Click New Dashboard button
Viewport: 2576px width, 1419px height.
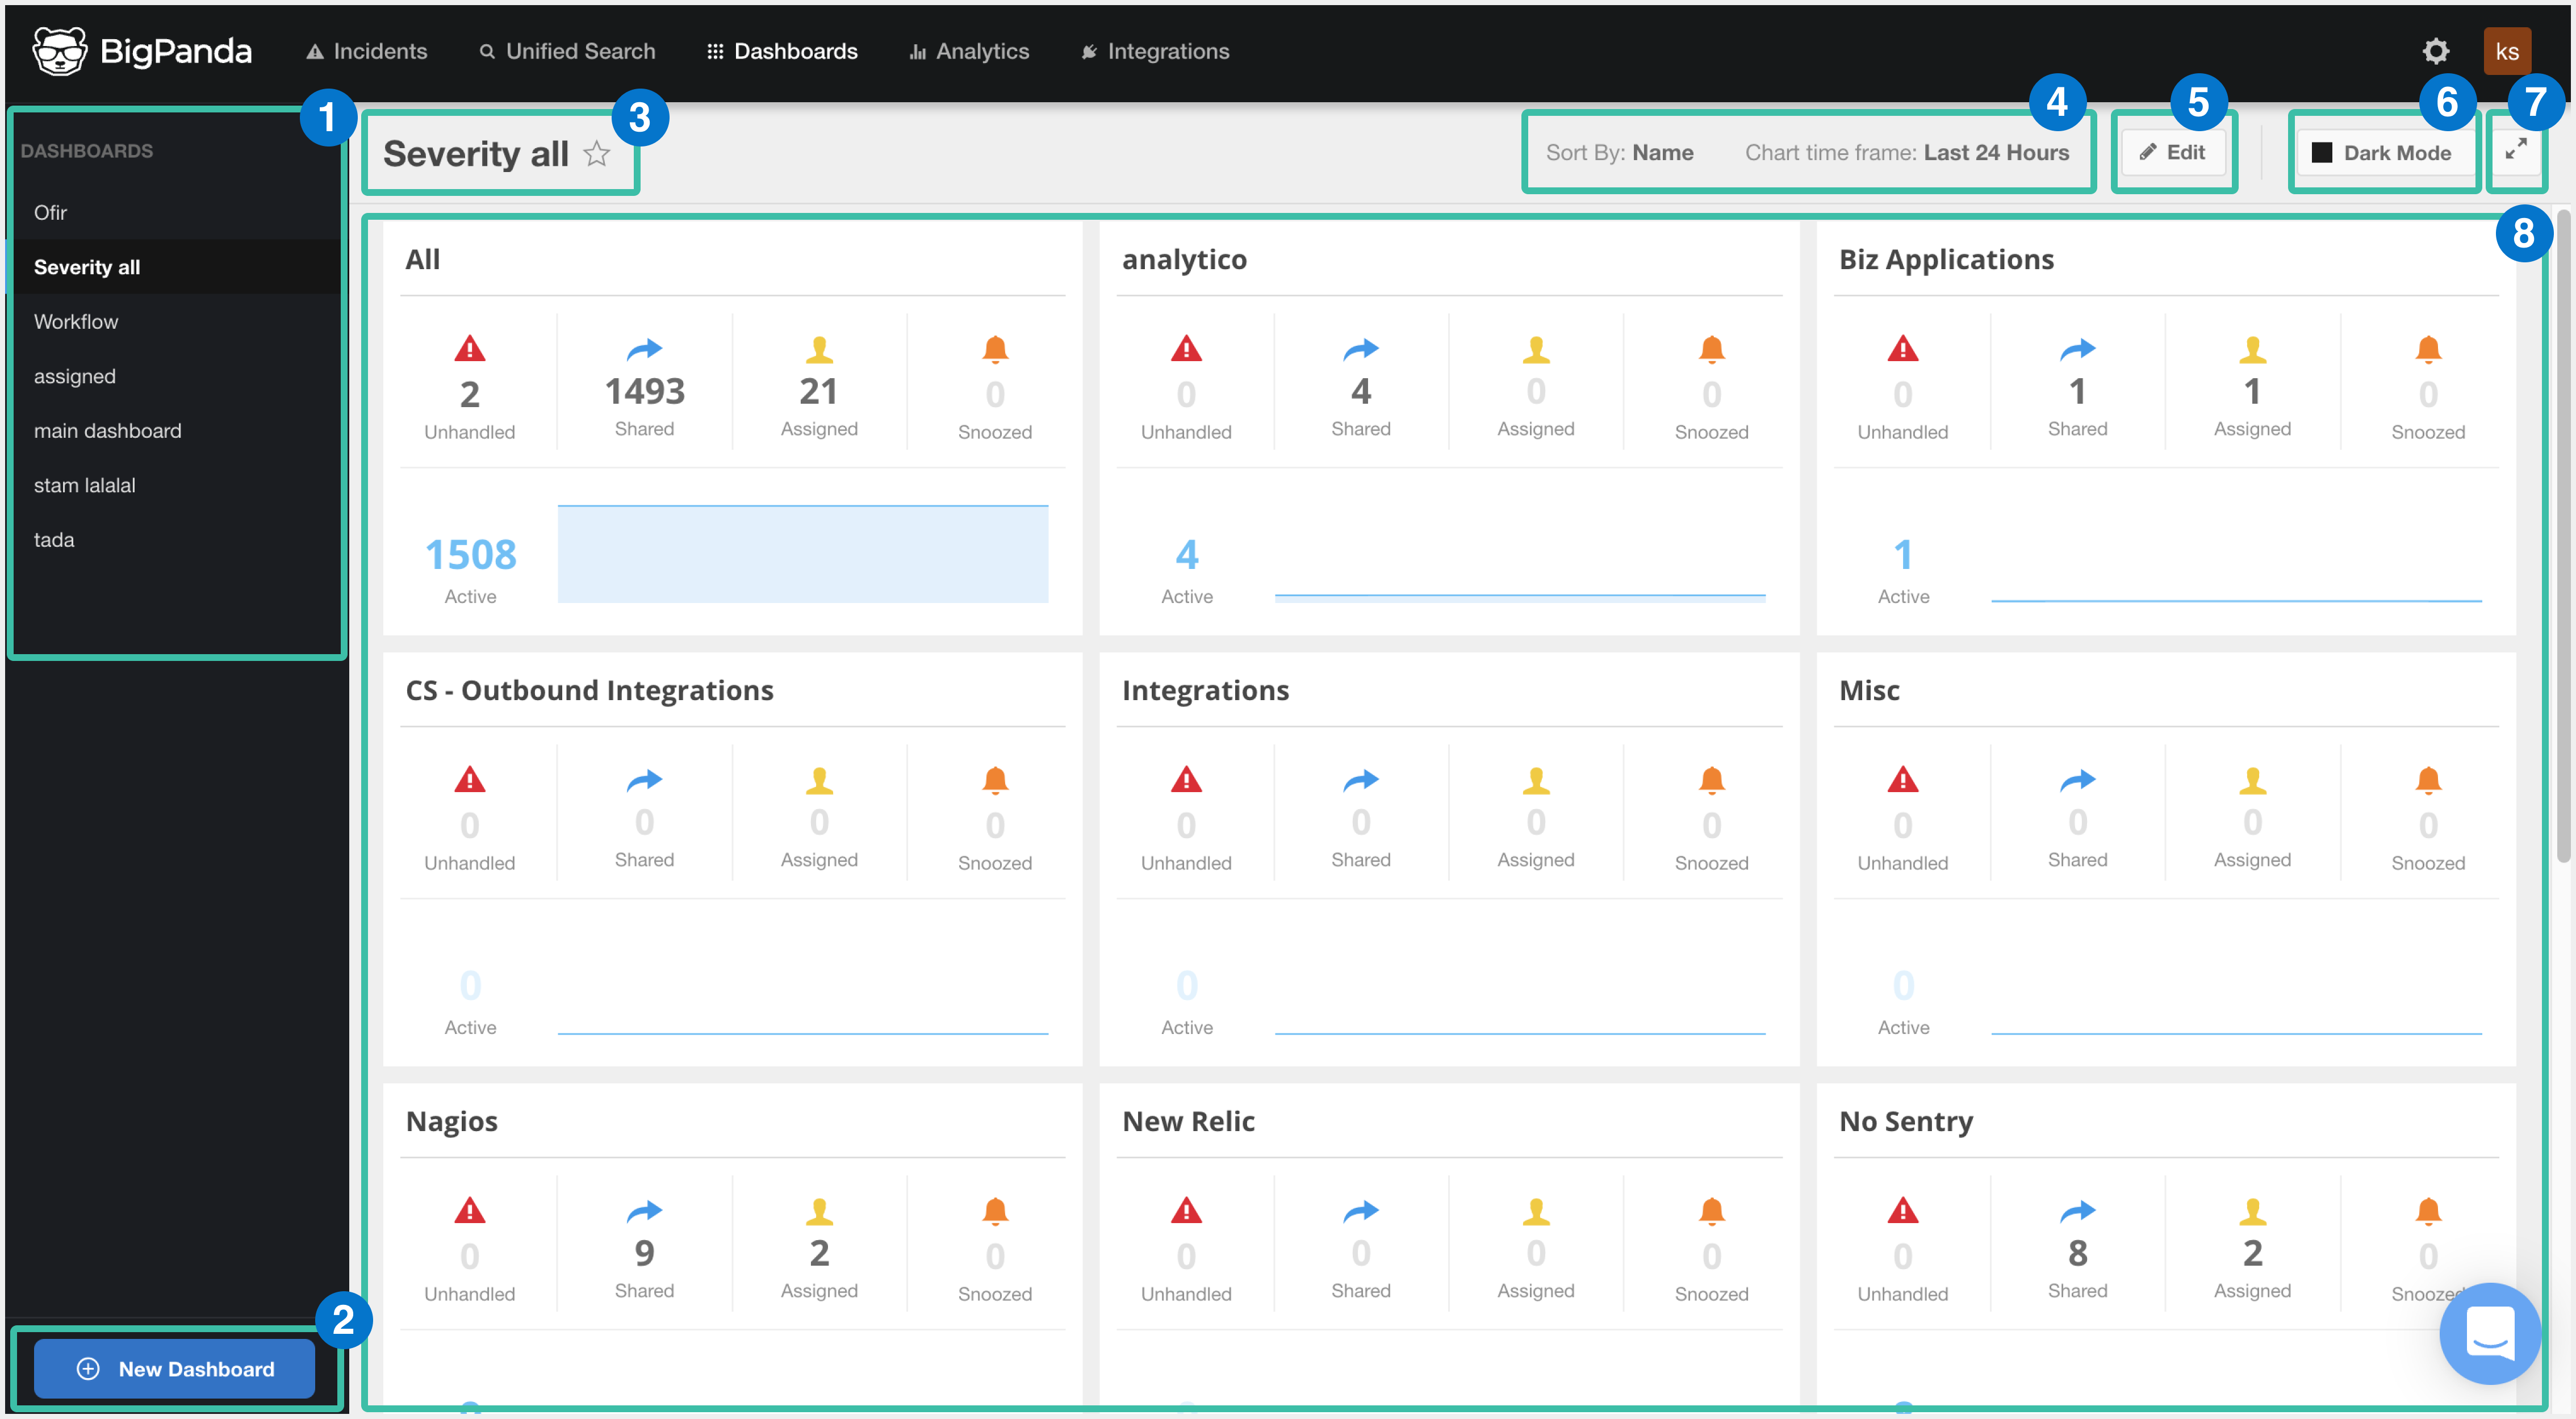pyautogui.click(x=175, y=1368)
